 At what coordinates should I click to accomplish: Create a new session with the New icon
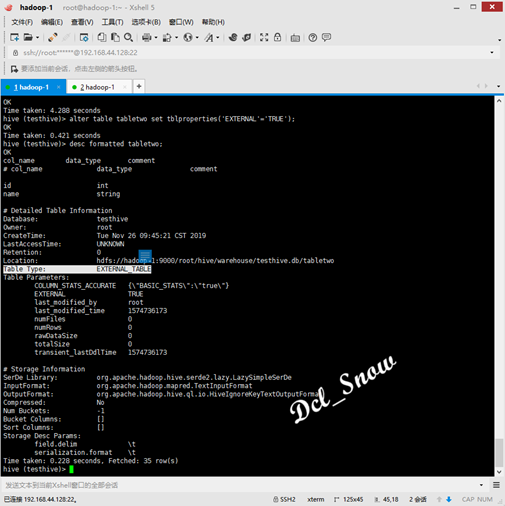pos(14,37)
